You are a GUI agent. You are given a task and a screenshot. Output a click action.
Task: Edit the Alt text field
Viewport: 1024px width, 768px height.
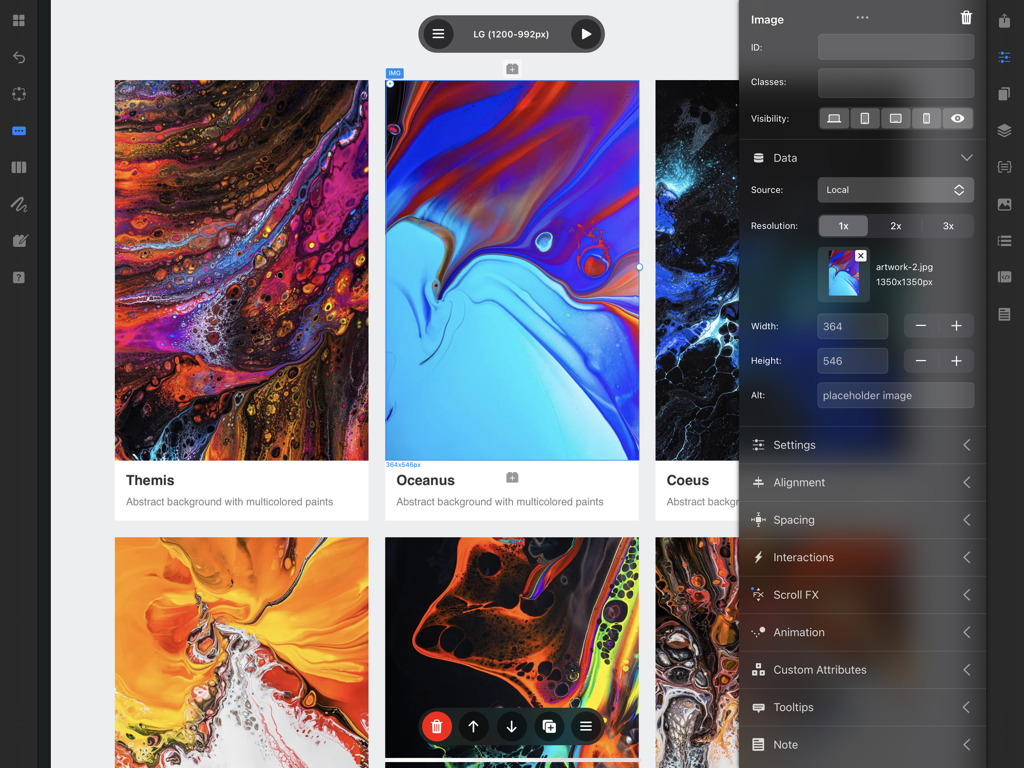click(x=895, y=395)
